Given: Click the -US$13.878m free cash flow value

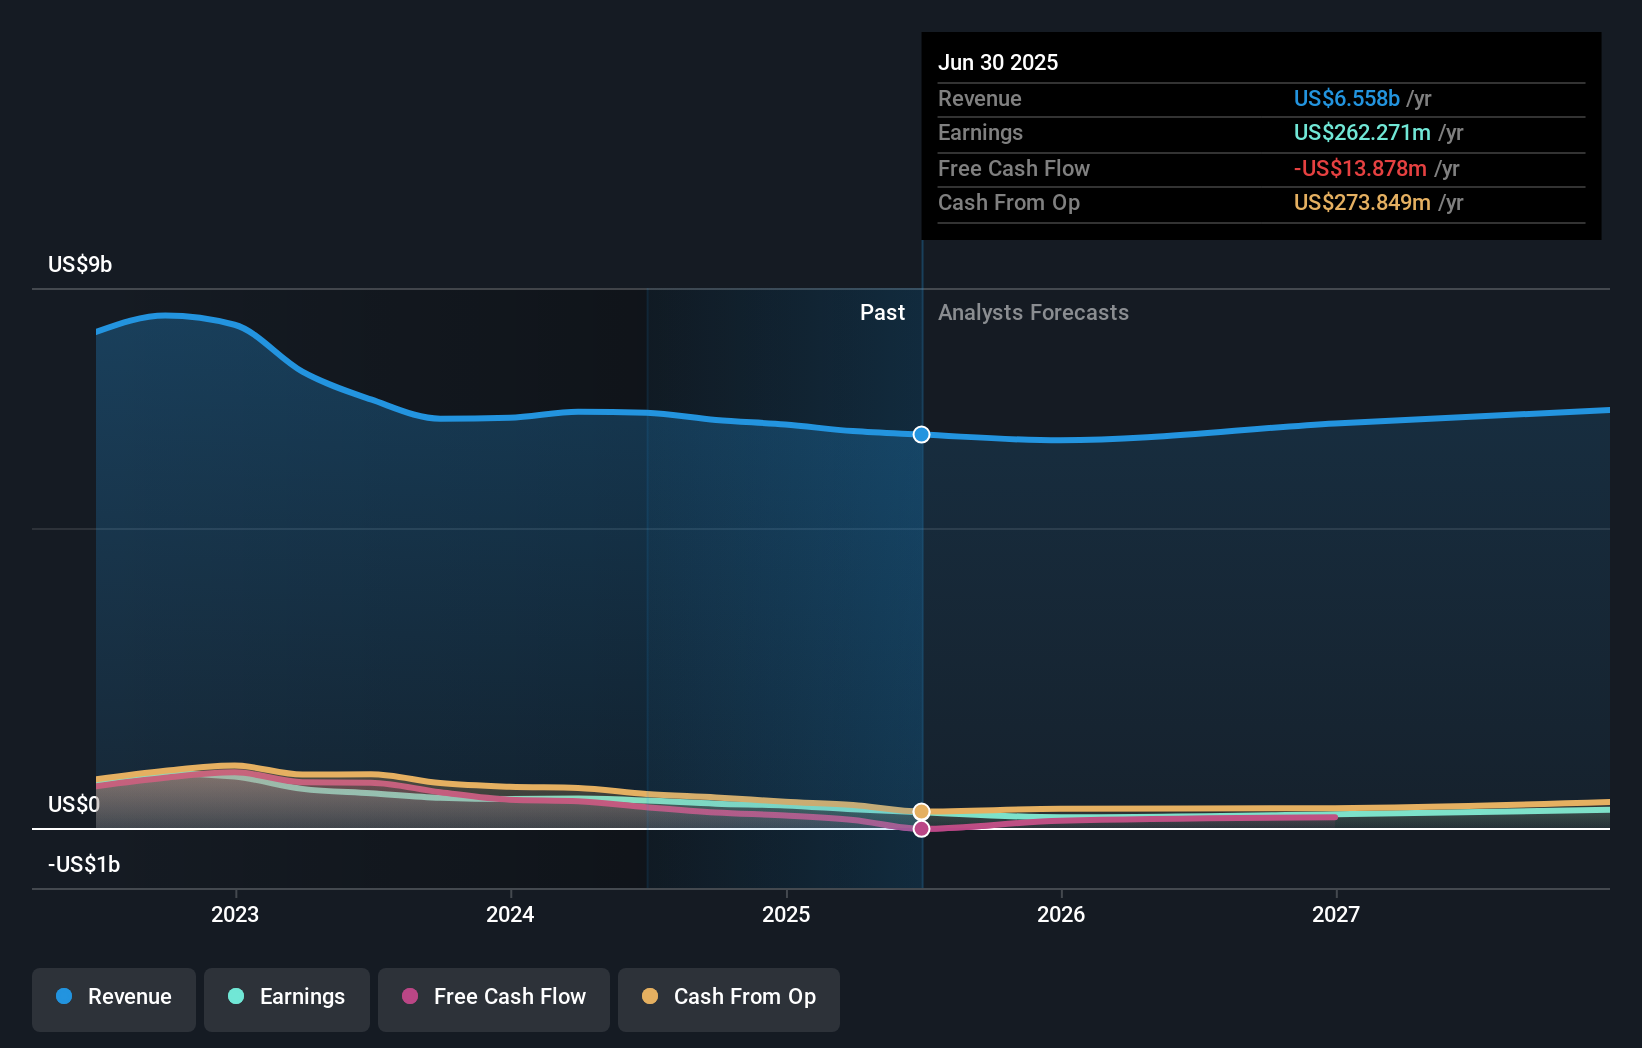Looking at the screenshot, I should pyautogui.click(x=1360, y=168).
